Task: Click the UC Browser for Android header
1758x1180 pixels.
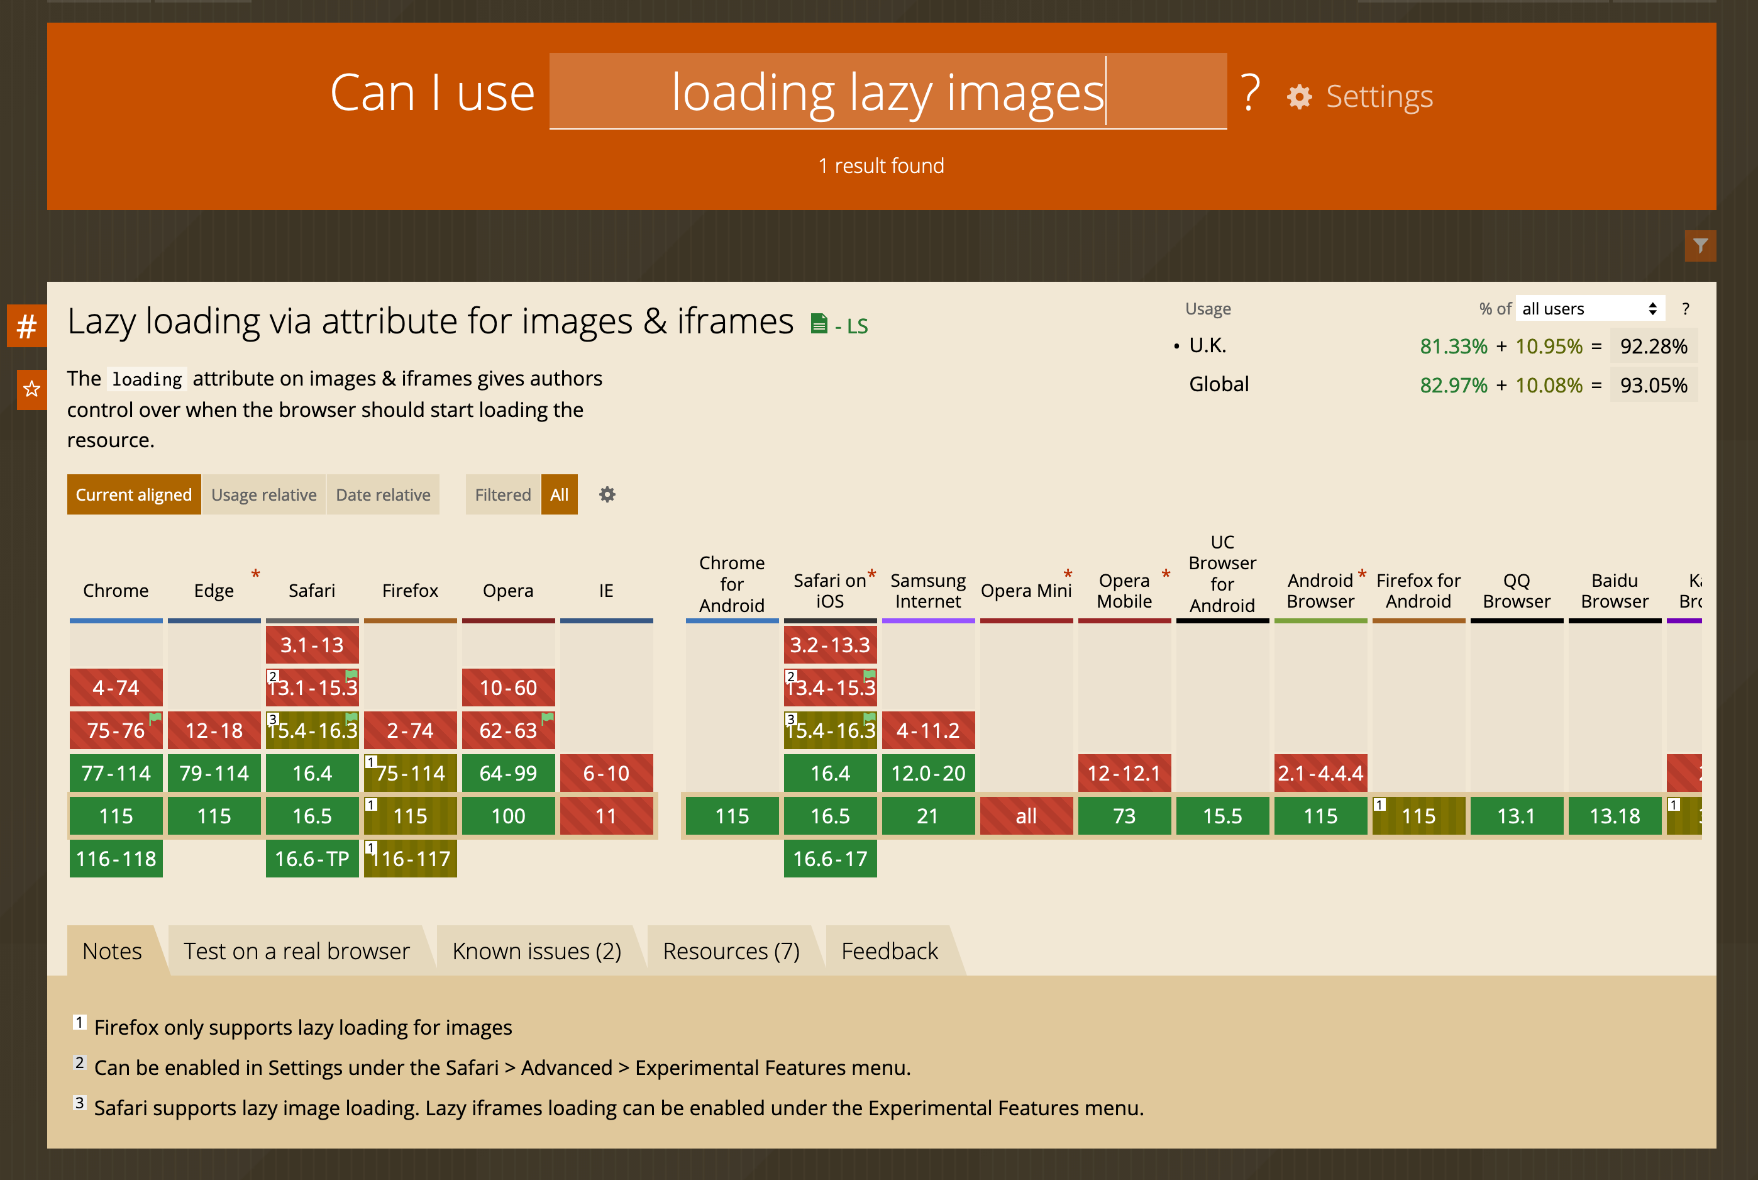Action: coord(1222,574)
